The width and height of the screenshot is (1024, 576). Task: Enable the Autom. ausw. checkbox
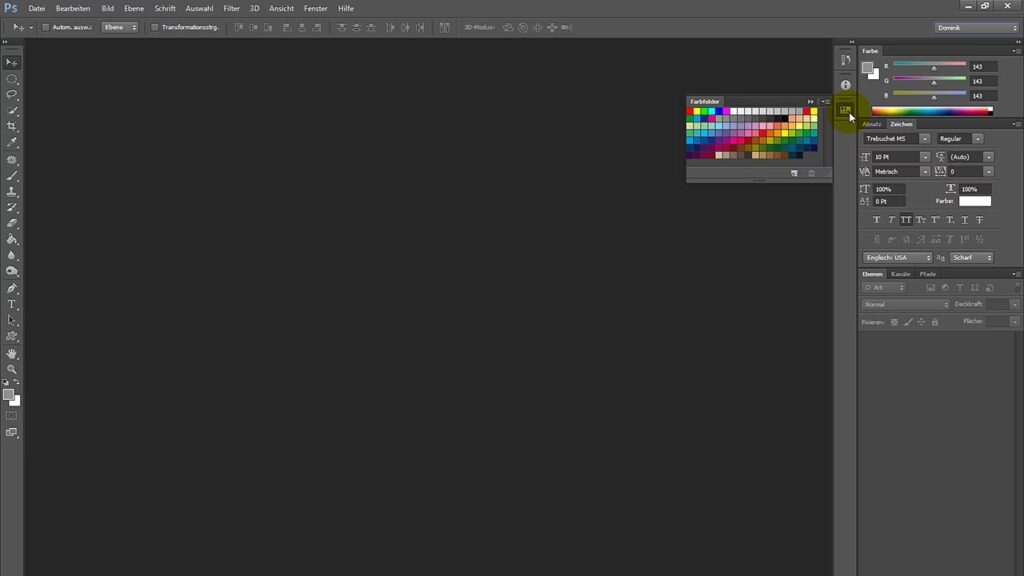[46, 27]
